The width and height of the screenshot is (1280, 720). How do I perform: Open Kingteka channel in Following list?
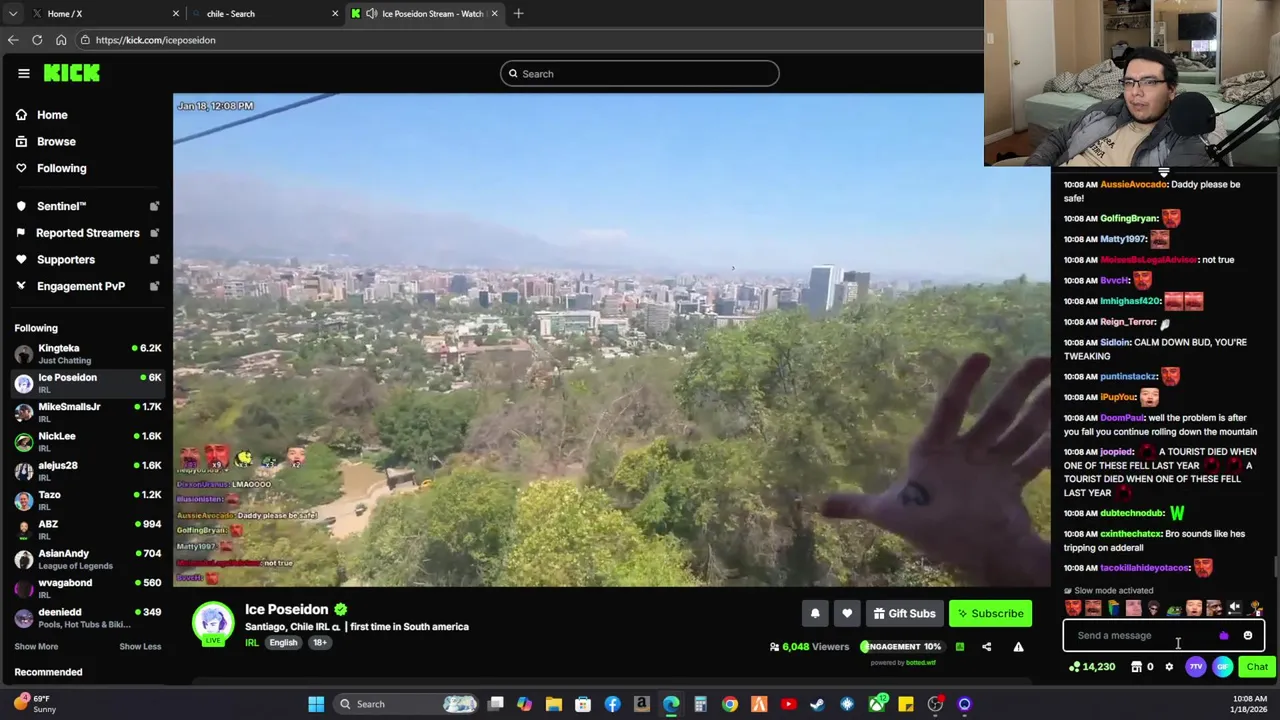(x=88, y=354)
